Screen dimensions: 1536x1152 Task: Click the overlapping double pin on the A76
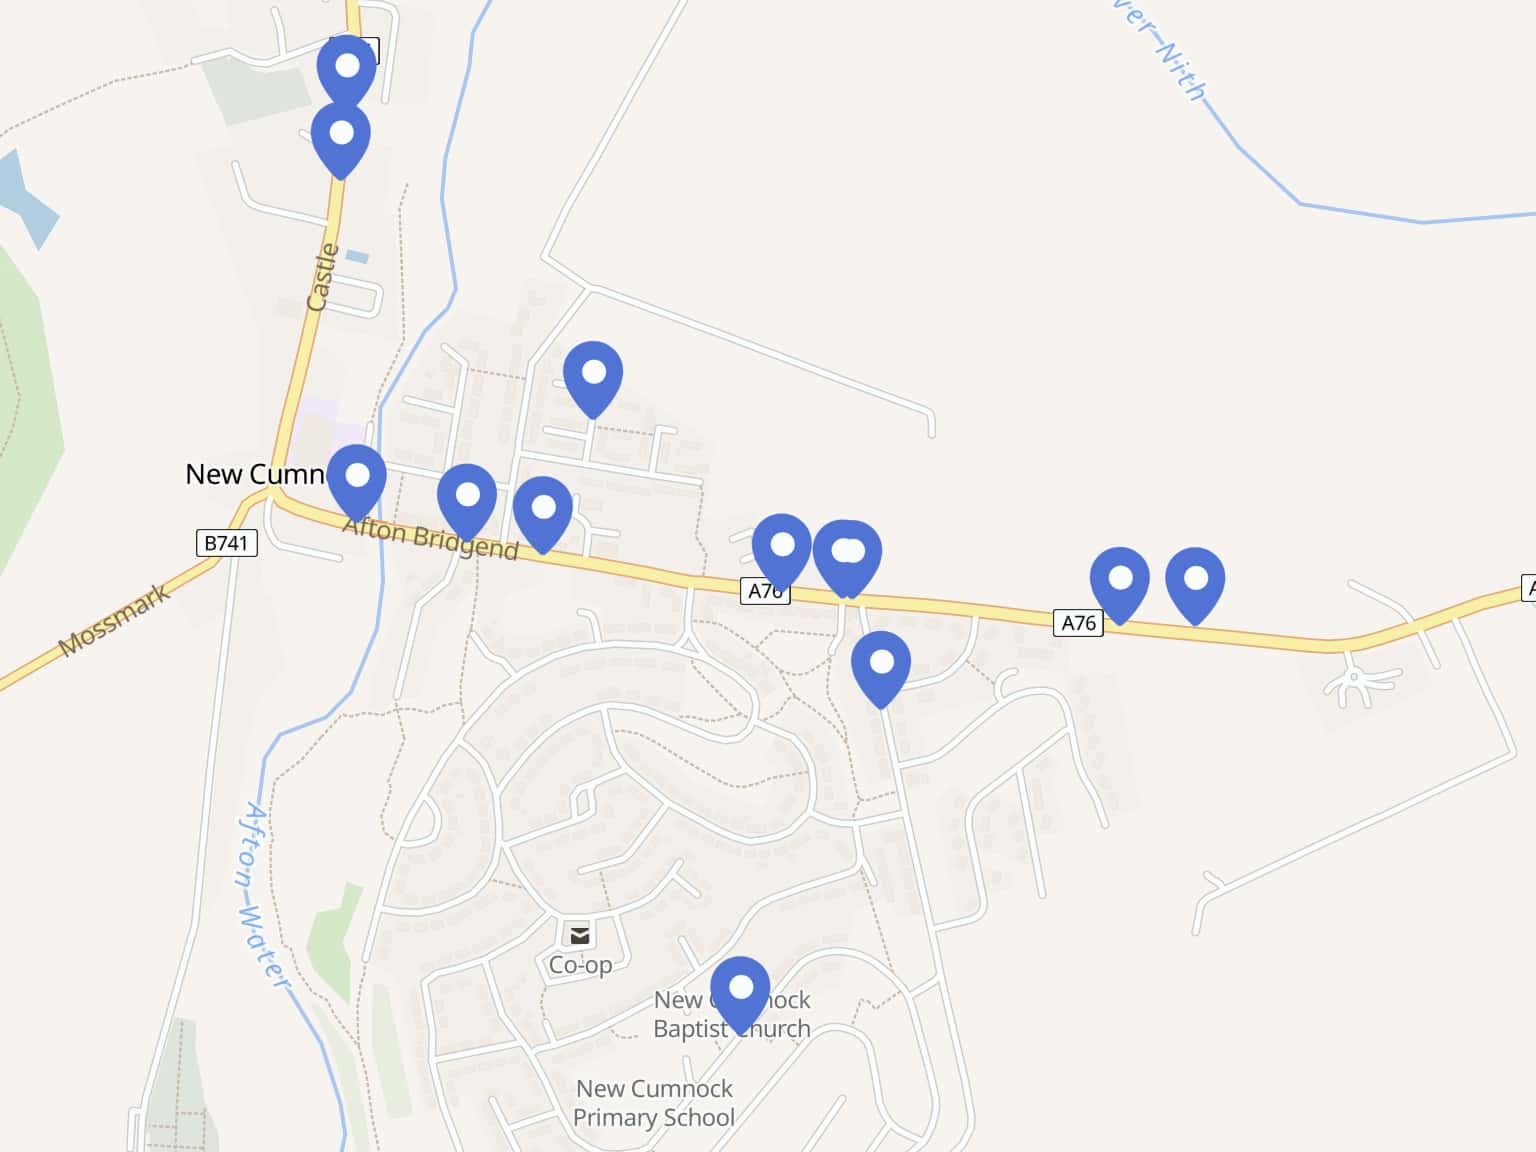point(847,555)
